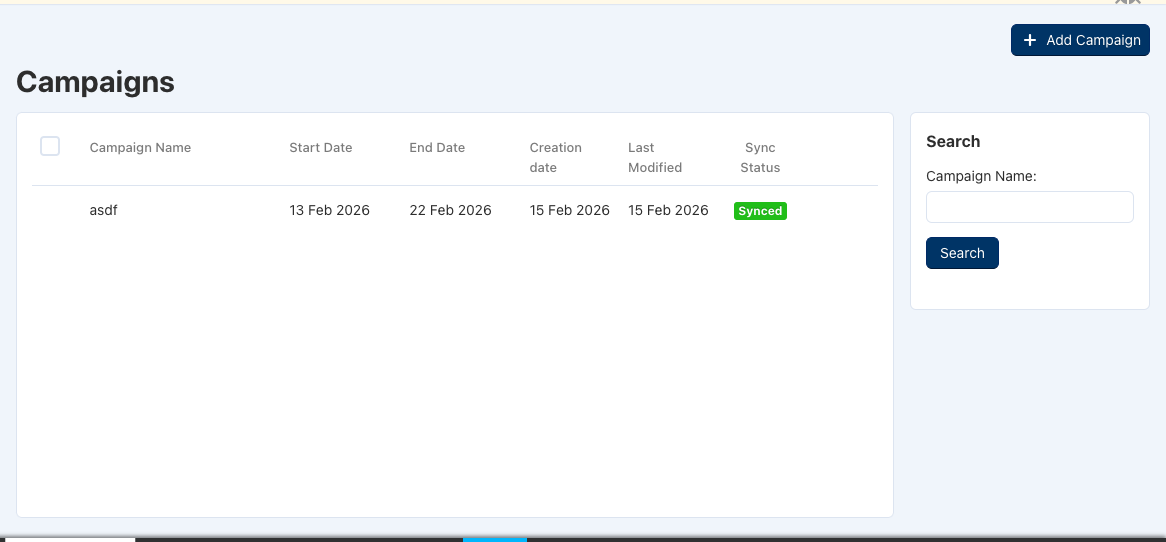Focus the Campaign Name search field
Image resolution: width=1166 pixels, height=542 pixels.
point(1029,207)
